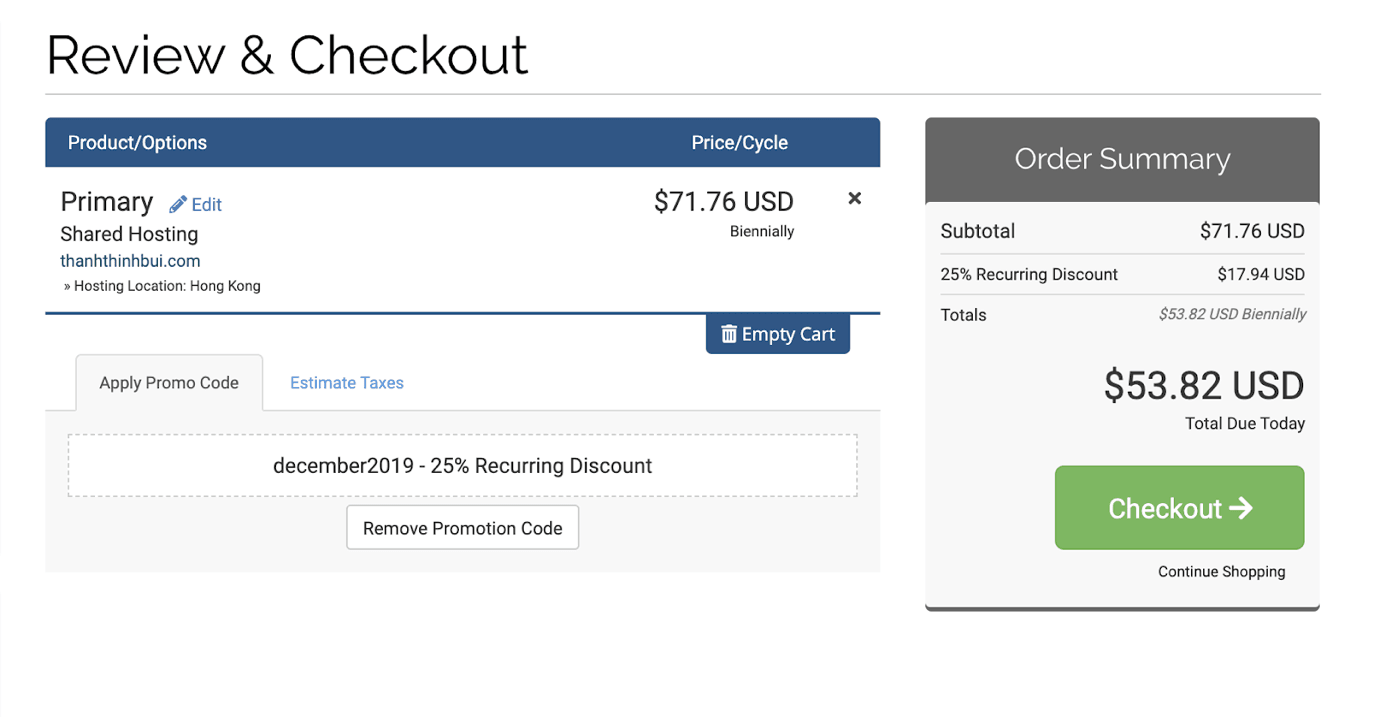This screenshot has width=1380, height=717.
Task: Click the Empty Cart button
Action: [x=778, y=334]
